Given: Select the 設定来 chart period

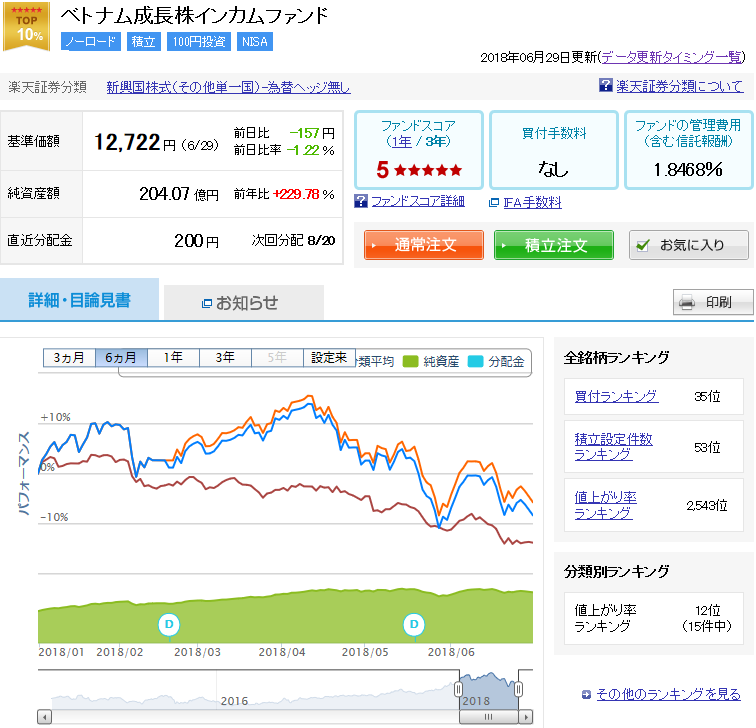Looking at the screenshot, I should (x=329, y=358).
